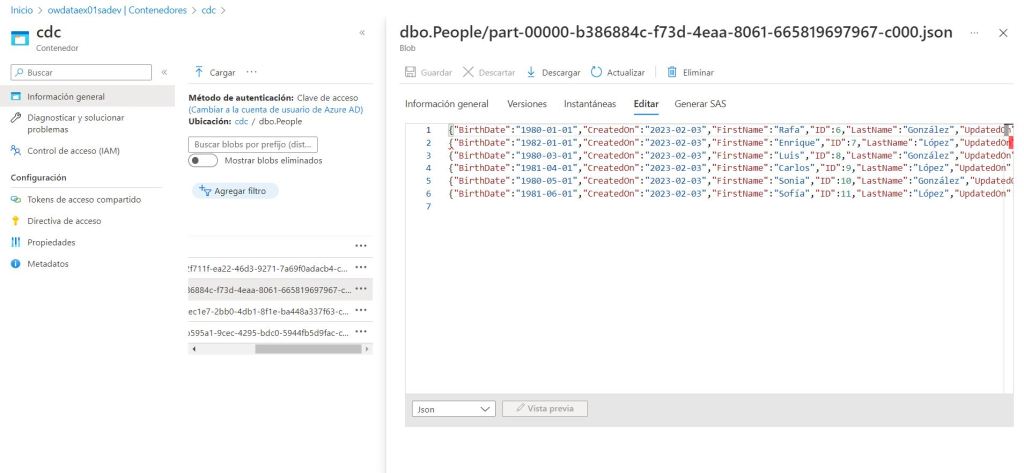Image resolution: width=1024 pixels, height=473 pixels.
Task: Click the Eliminar trash icon
Action: coord(672,73)
